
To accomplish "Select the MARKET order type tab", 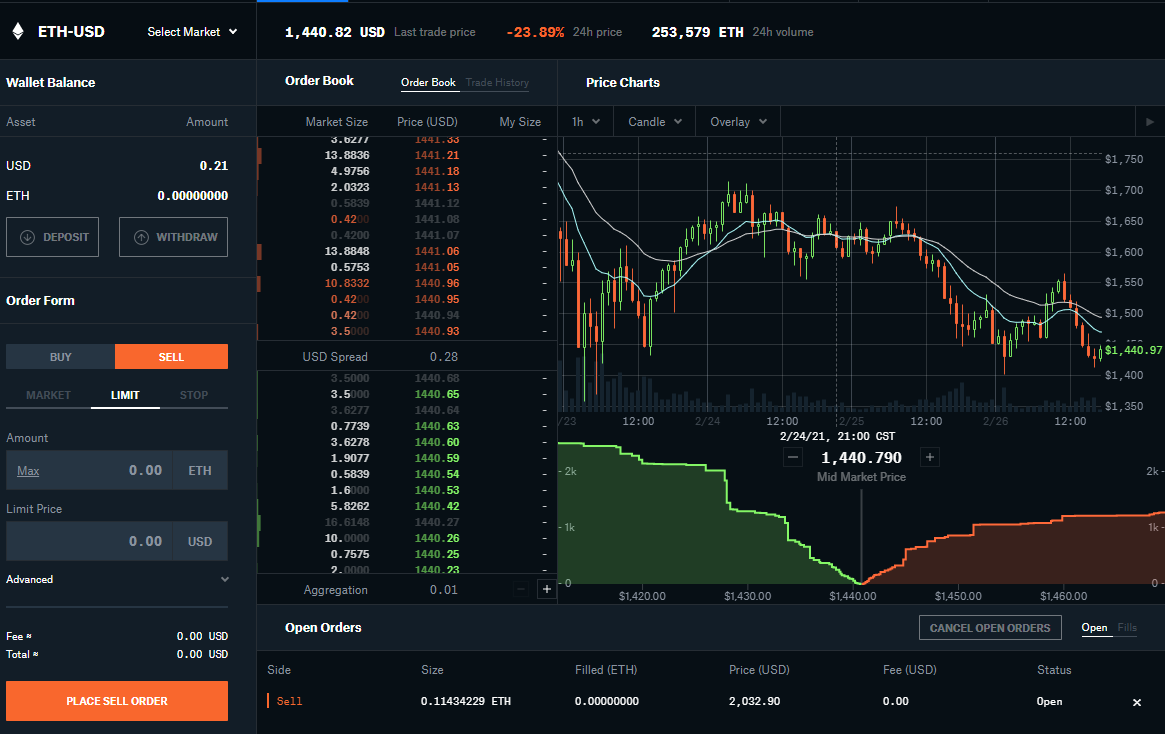I will 48,395.
